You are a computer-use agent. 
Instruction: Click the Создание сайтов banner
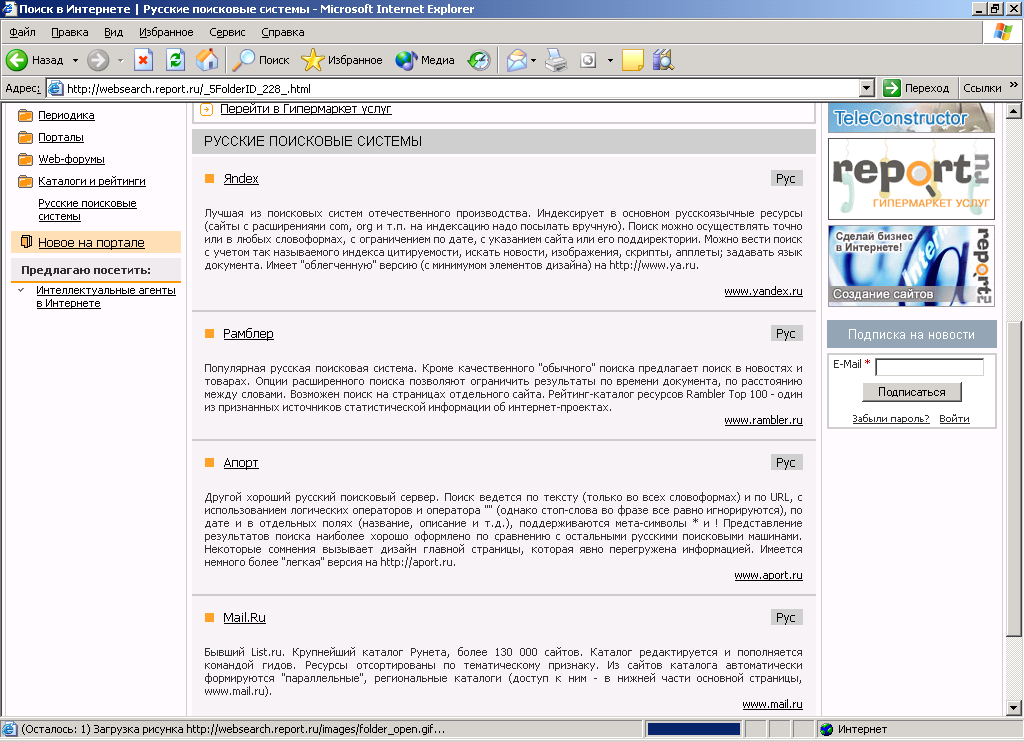click(x=911, y=266)
